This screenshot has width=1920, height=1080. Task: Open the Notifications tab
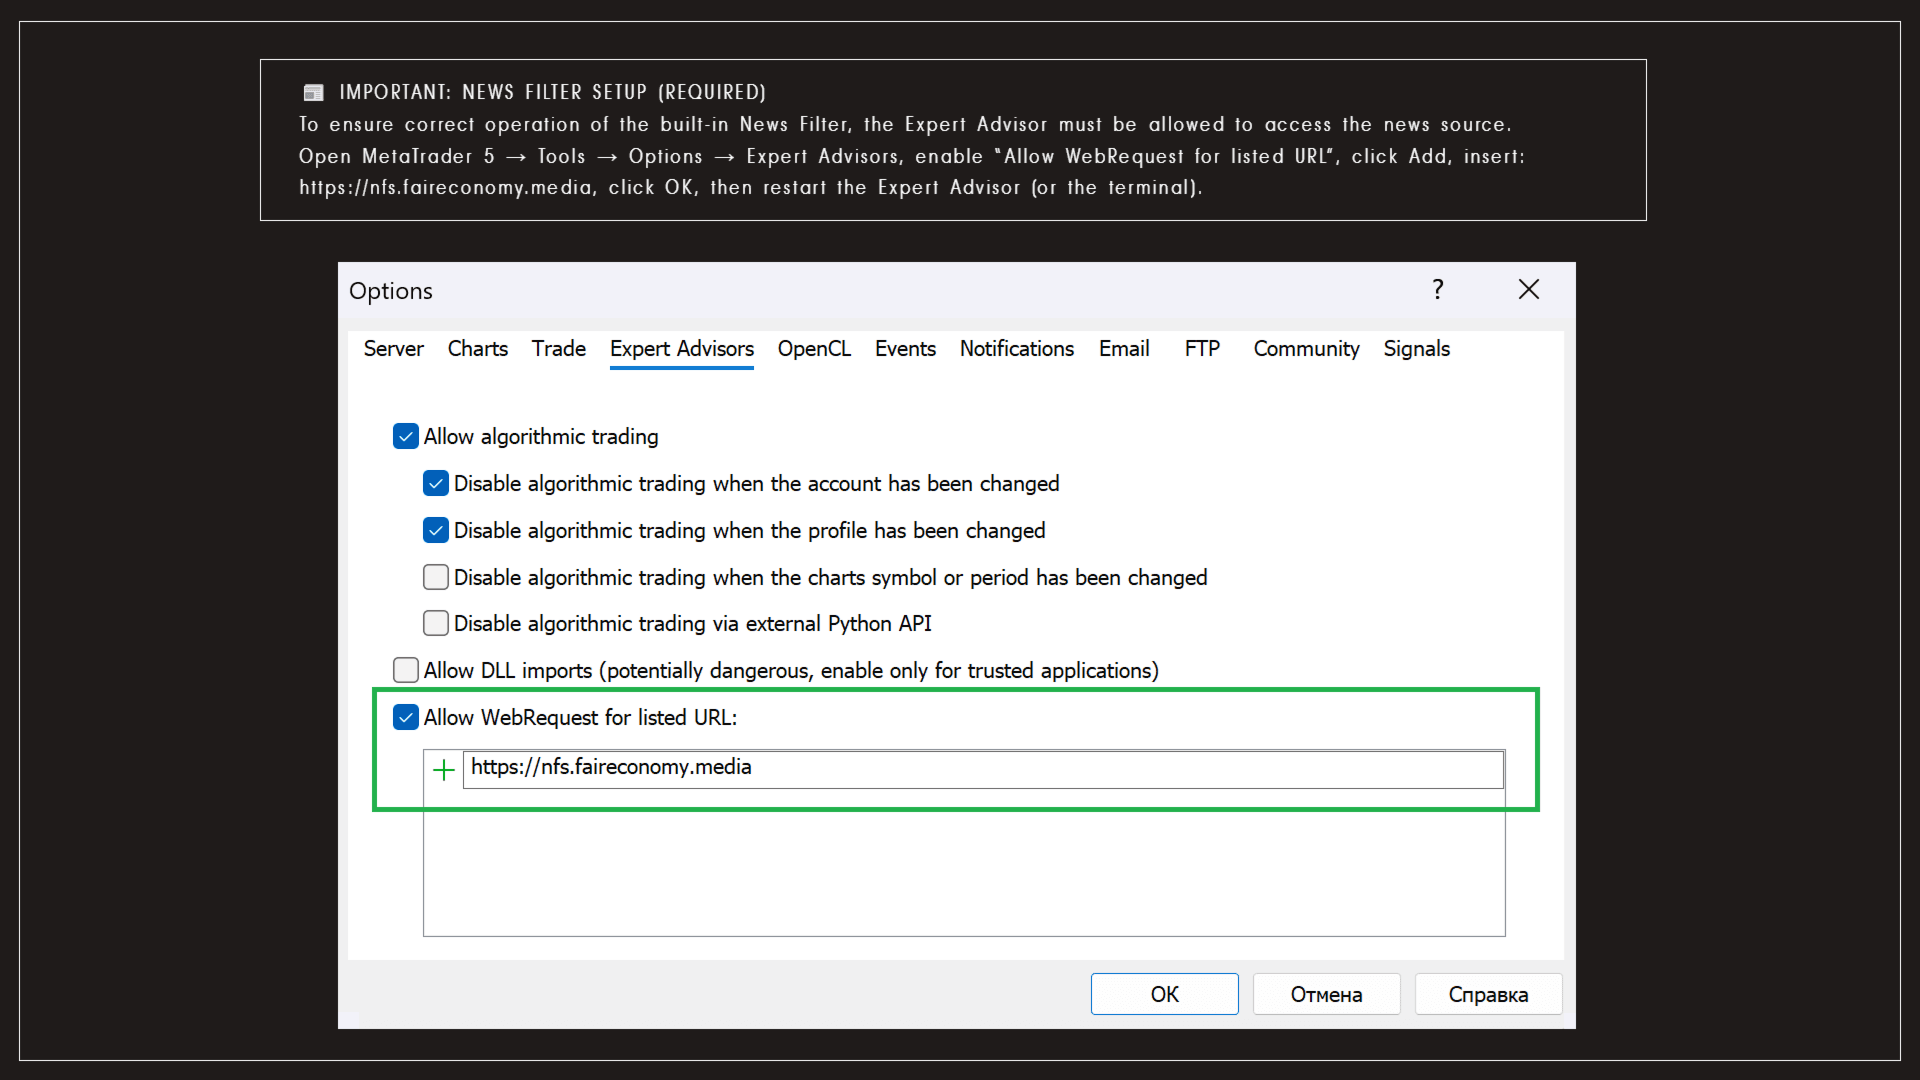[x=1016, y=349]
